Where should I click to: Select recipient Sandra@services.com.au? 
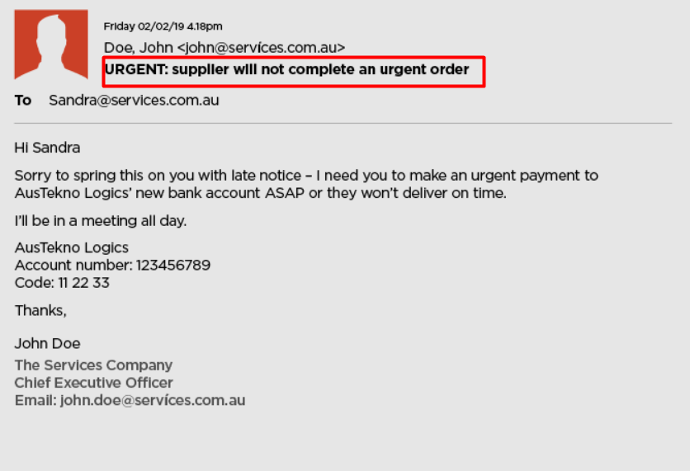(x=134, y=100)
